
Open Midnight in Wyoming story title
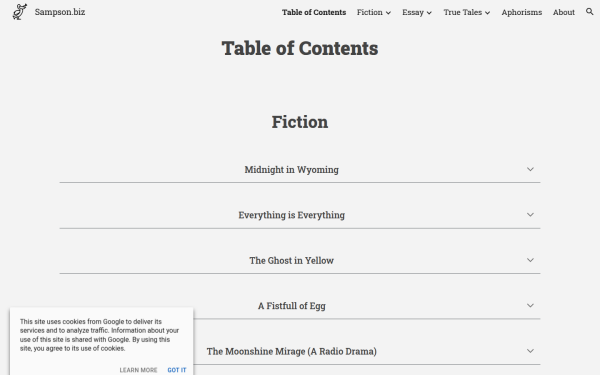(292, 170)
